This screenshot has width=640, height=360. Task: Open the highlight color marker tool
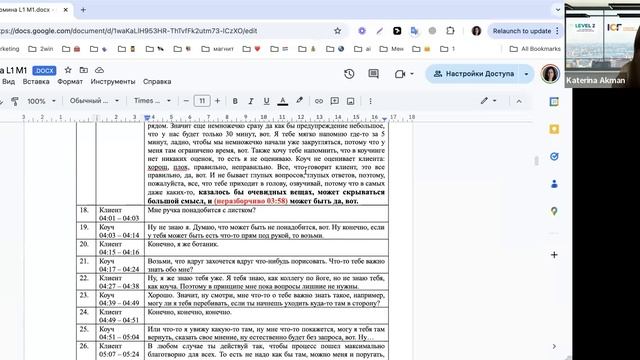[x=300, y=101]
